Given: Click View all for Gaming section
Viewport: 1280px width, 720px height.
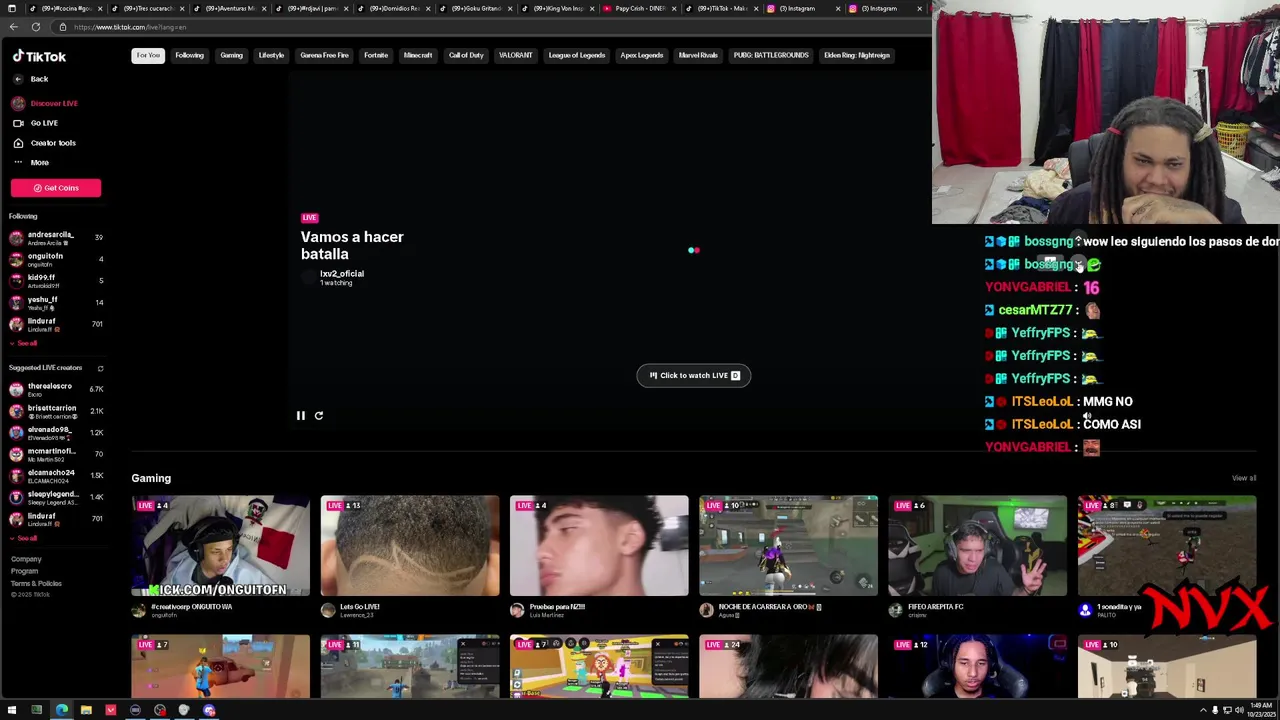Looking at the screenshot, I should (x=1244, y=478).
